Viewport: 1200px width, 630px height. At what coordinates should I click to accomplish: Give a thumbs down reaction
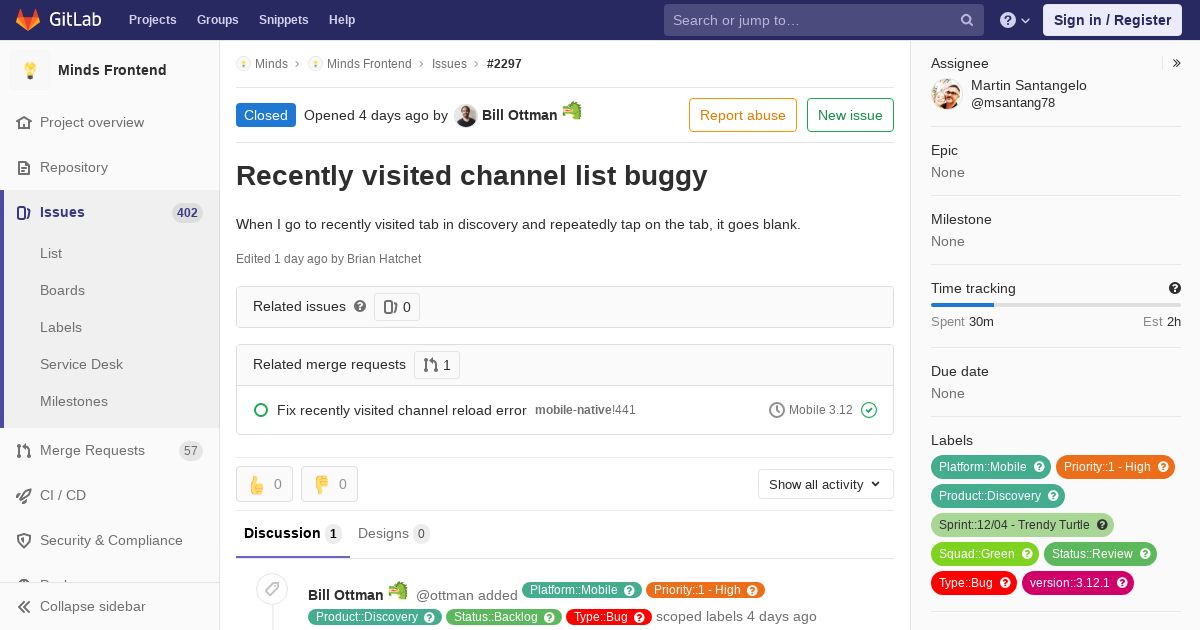tap(330, 484)
